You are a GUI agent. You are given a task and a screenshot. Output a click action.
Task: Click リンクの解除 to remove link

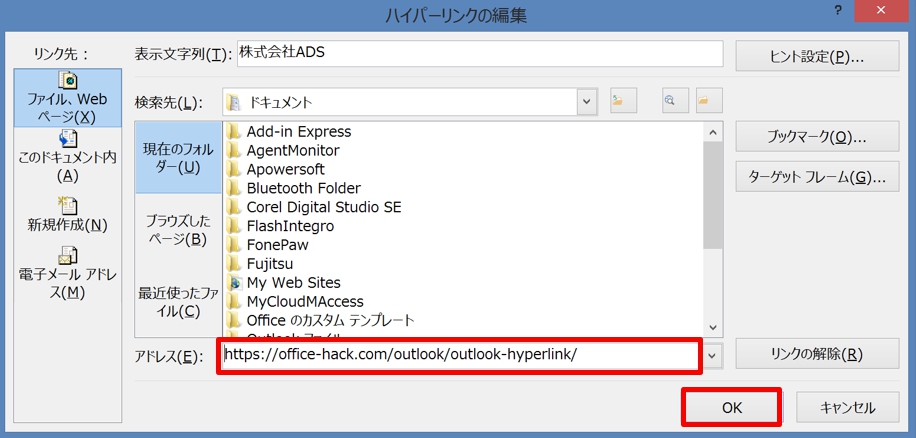coord(817,353)
